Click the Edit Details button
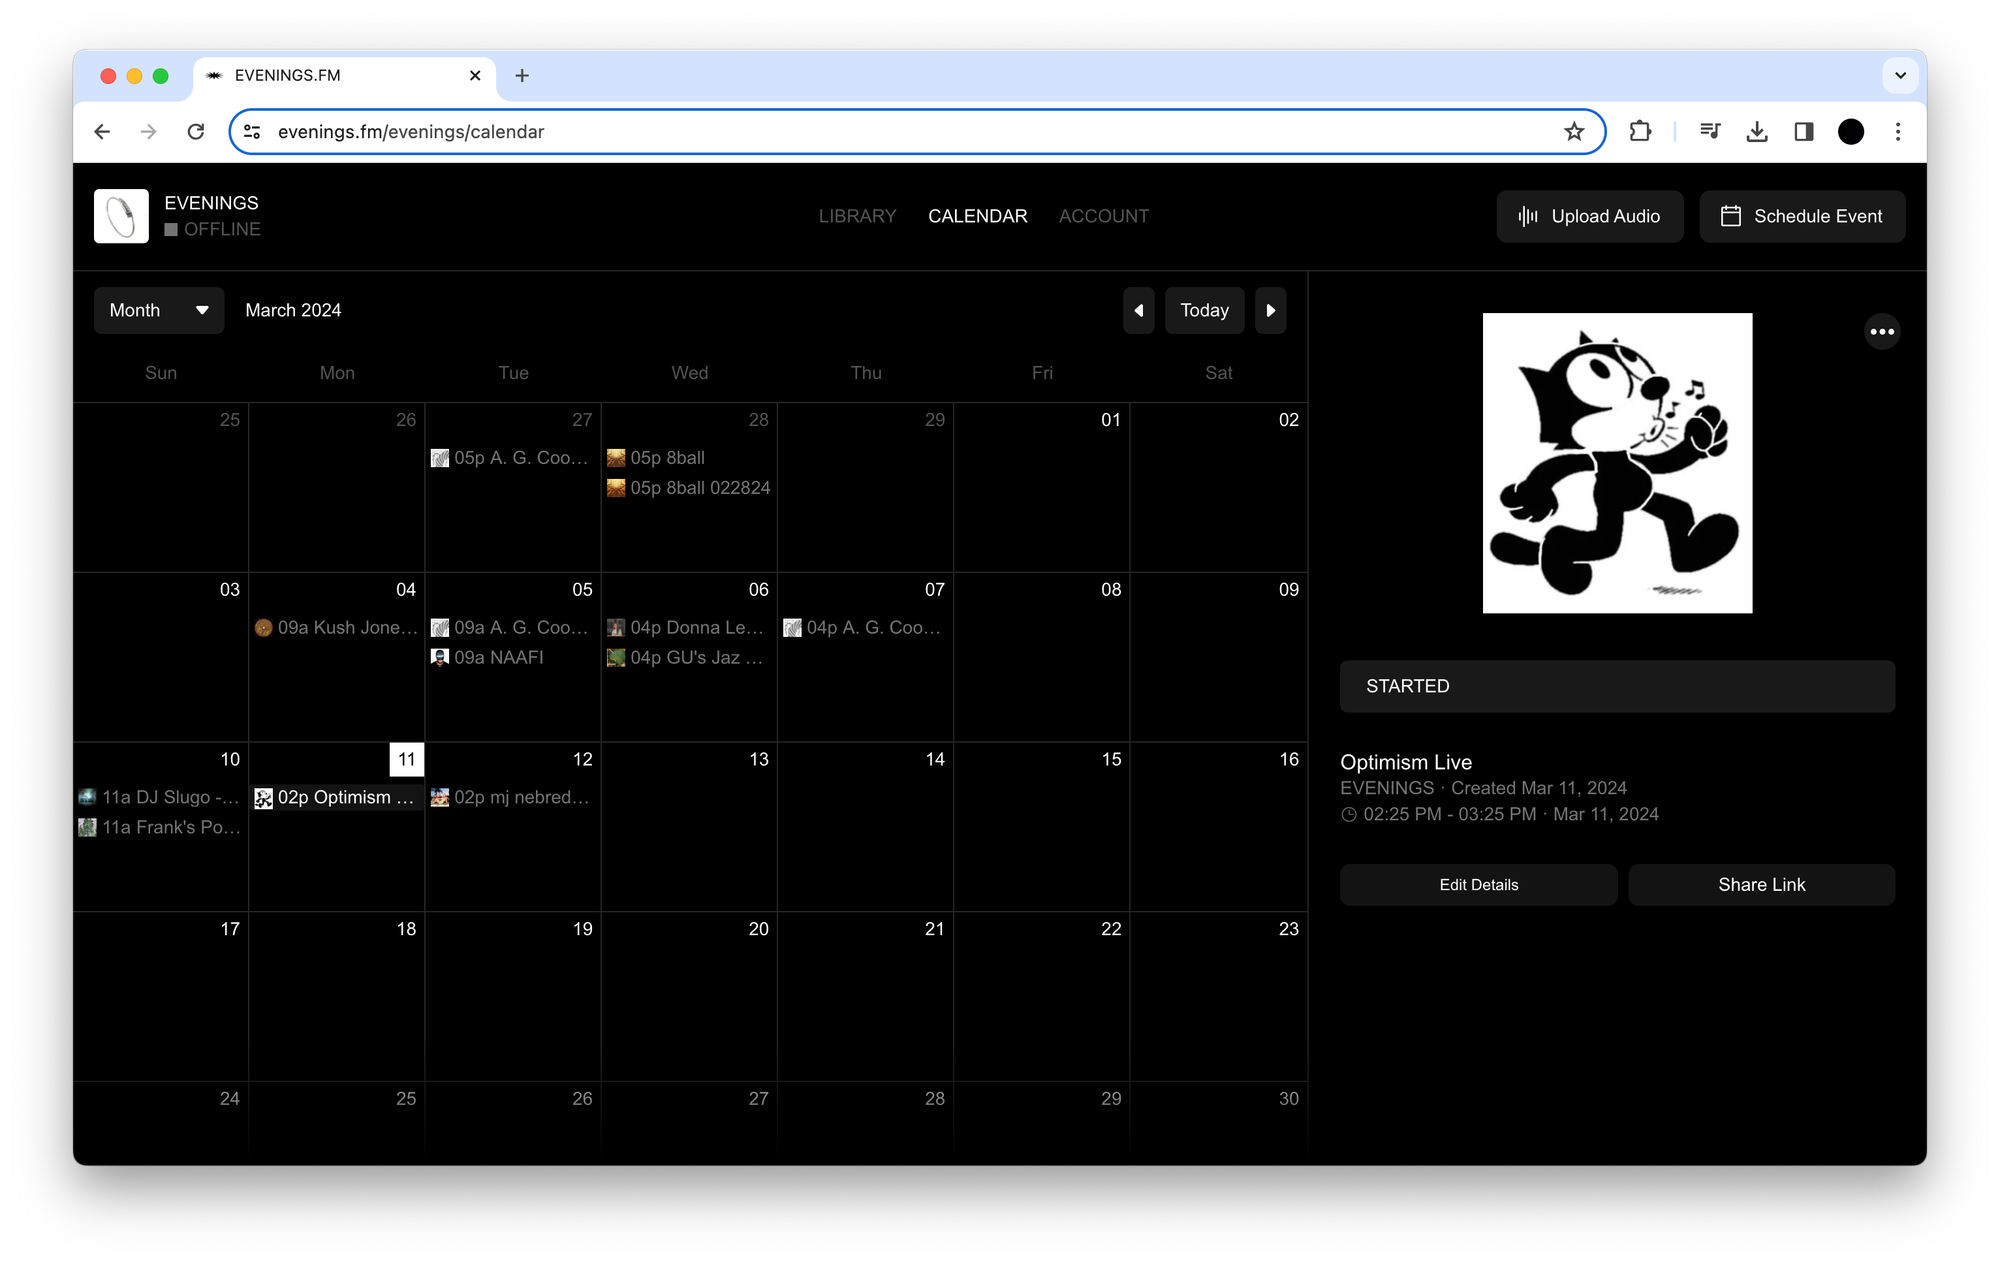The width and height of the screenshot is (2000, 1262). pos(1478,885)
